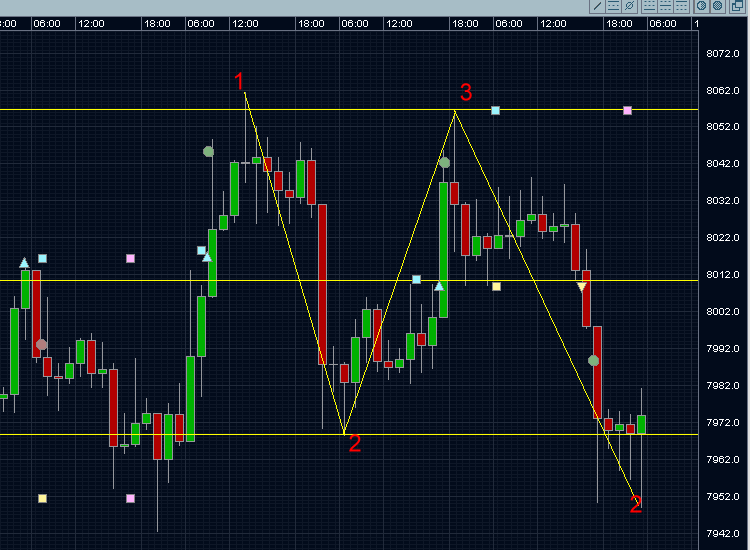
Task: Click the lowest pink square marker on the chart
Action: [130, 498]
